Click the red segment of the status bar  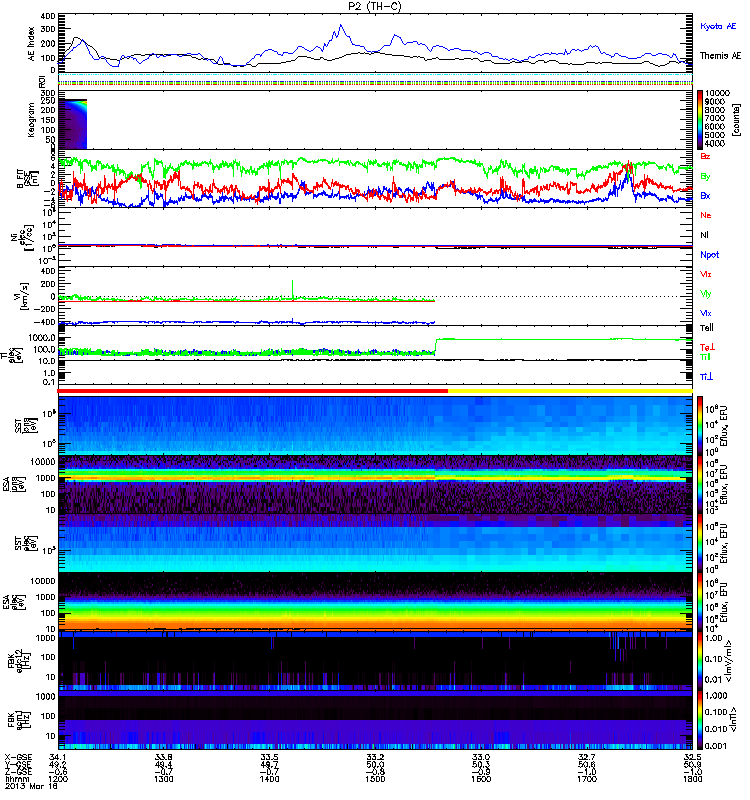pyautogui.click(x=253, y=391)
